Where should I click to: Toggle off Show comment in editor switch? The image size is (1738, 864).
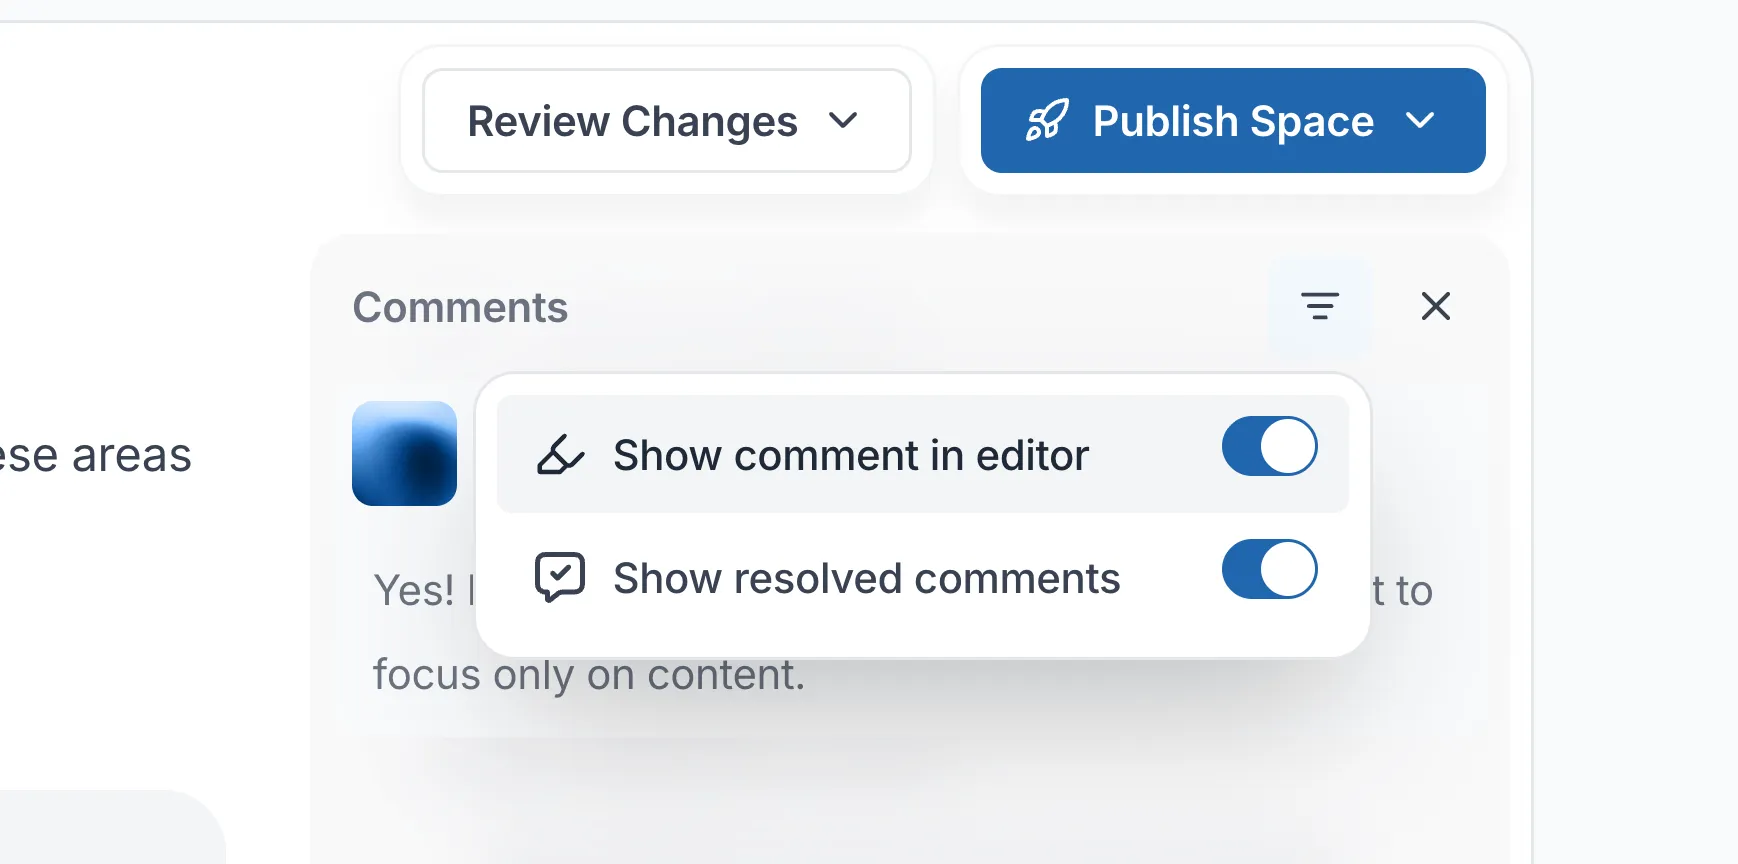(x=1270, y=446)
